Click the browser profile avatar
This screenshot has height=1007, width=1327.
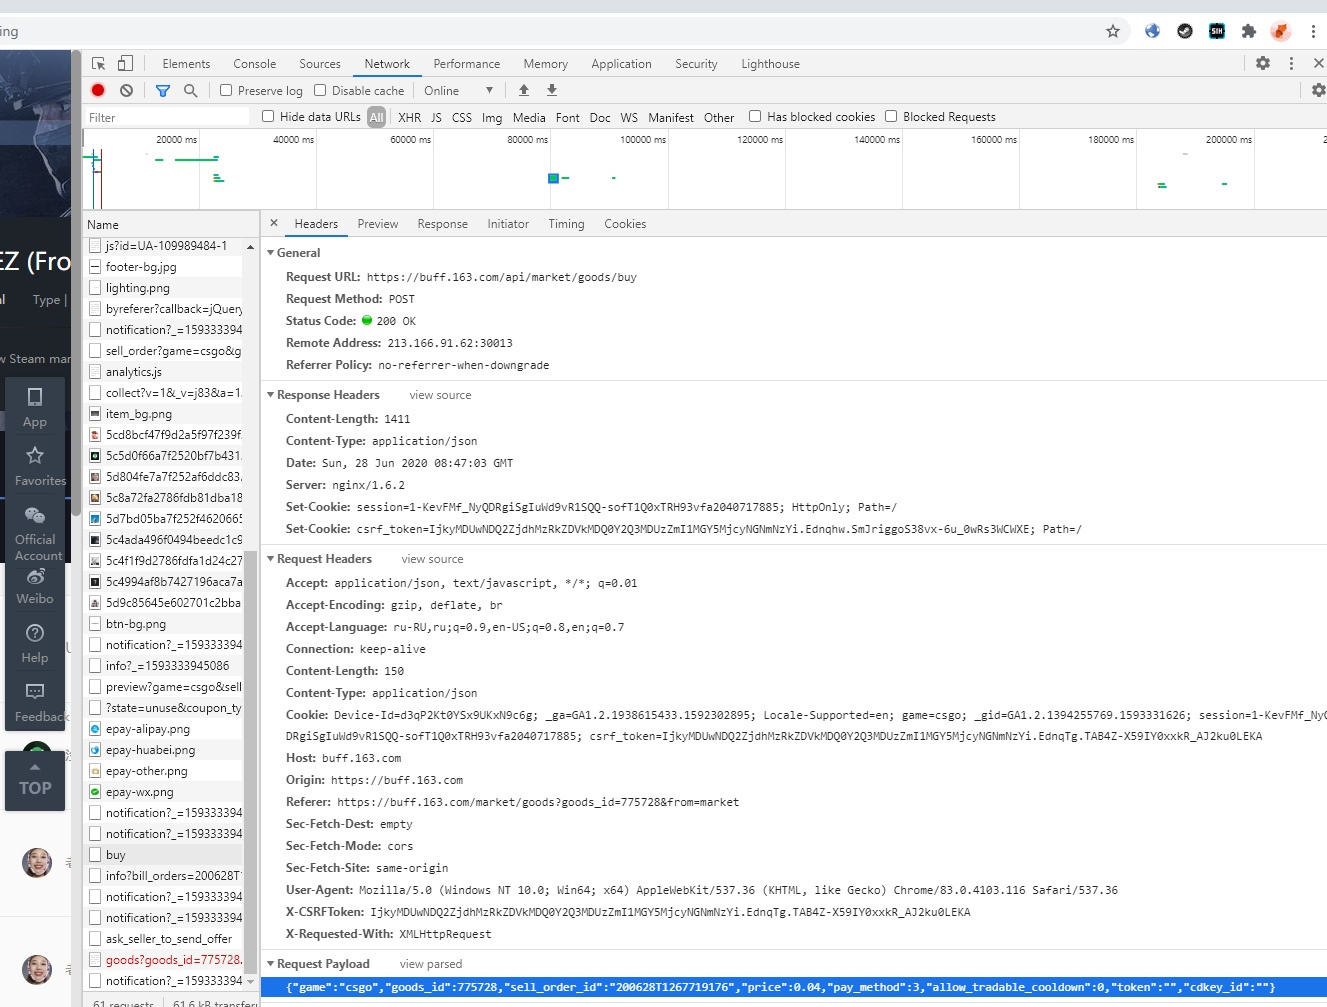(1280, 31)
